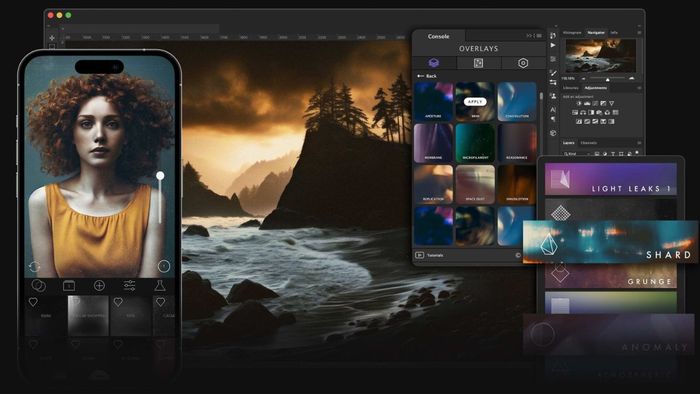
Task: Switch to the Navigator tab
Action: pos(596,33)
